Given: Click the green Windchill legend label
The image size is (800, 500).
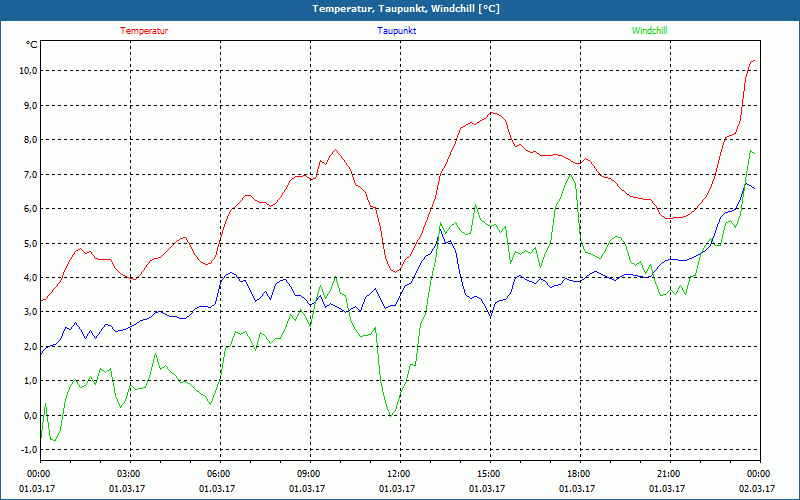Looking at the screenshot, I should point(649,31).
